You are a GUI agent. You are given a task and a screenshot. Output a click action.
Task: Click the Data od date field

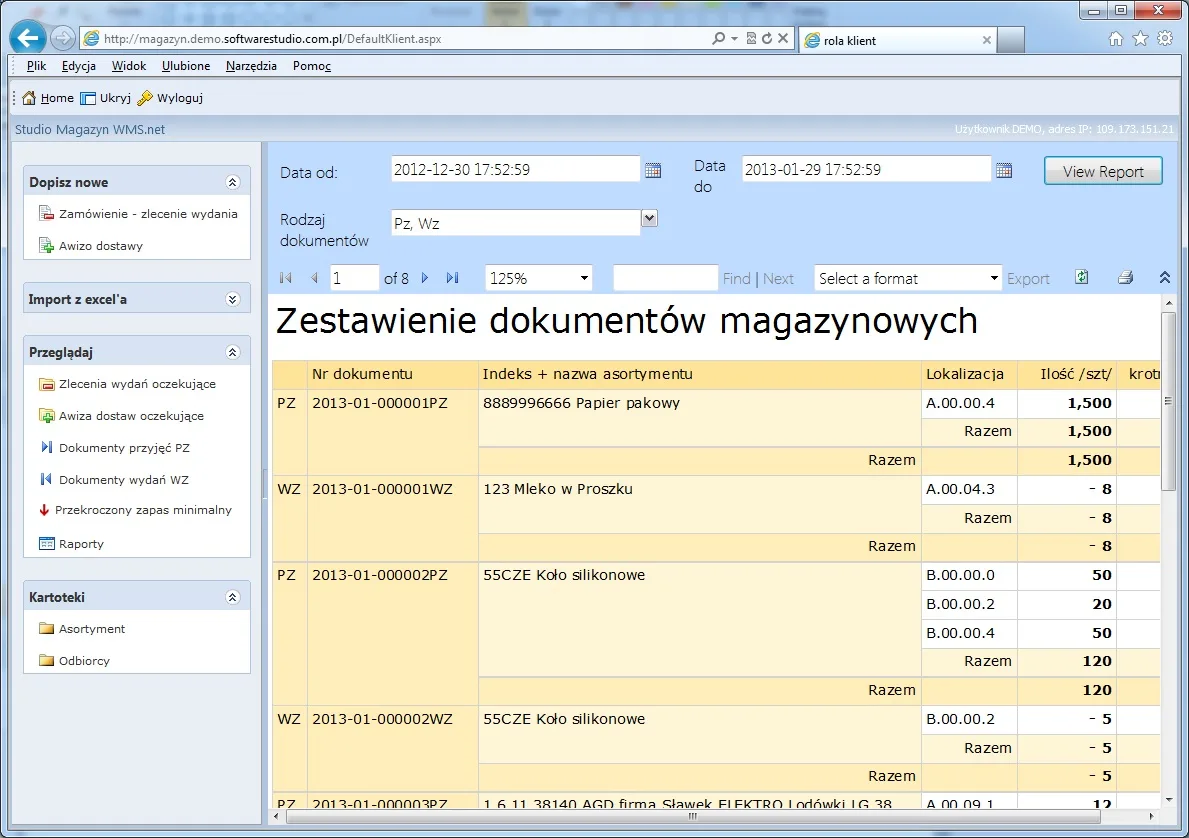516,169
